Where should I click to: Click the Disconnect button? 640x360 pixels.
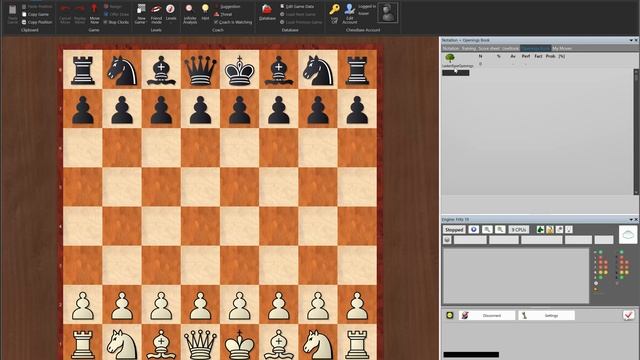(x=487, y=315)
